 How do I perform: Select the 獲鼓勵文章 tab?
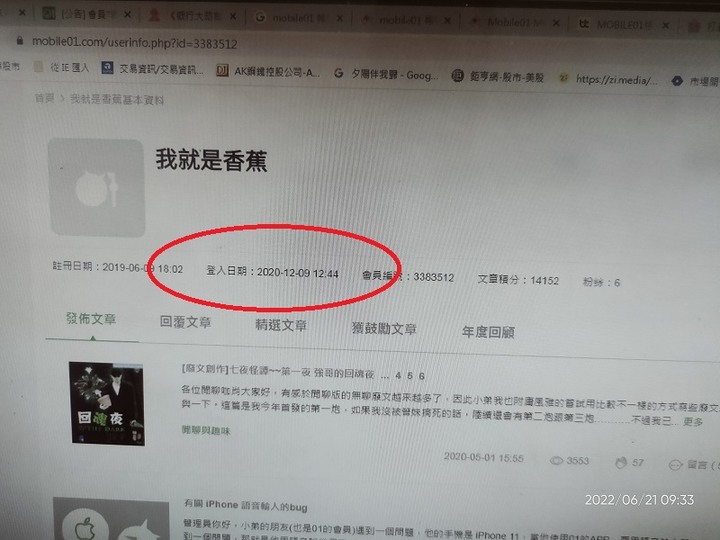coord(384,328)
